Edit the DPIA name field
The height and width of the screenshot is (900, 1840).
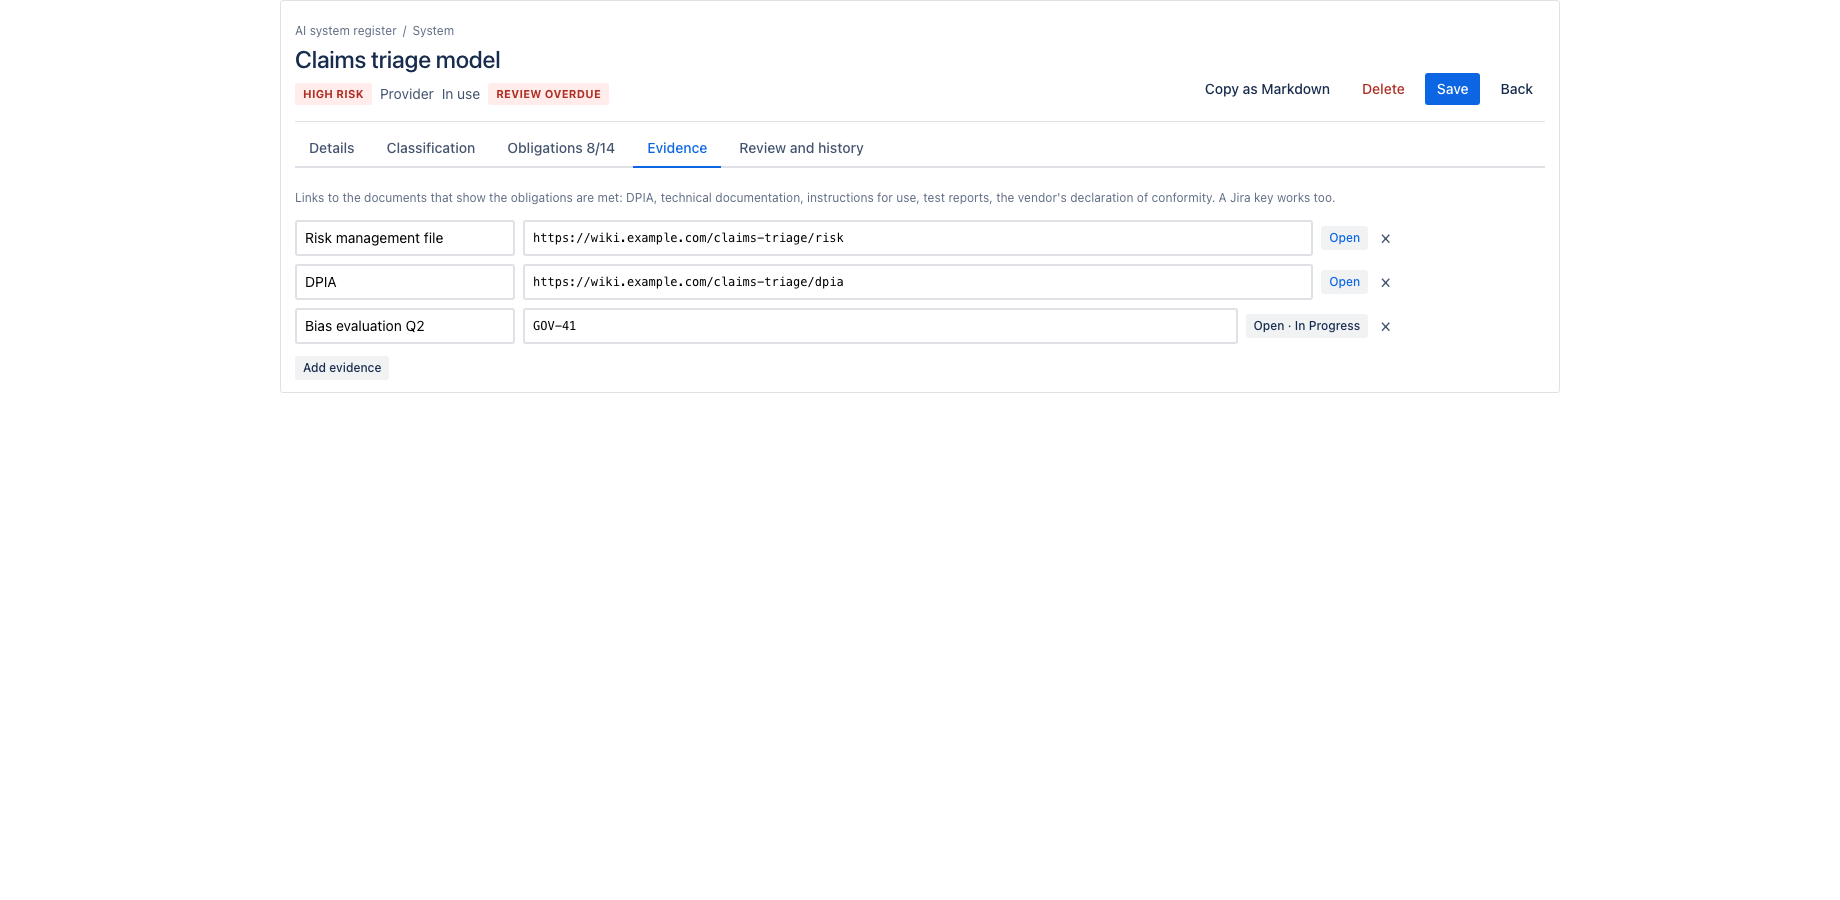coord(405,282)
